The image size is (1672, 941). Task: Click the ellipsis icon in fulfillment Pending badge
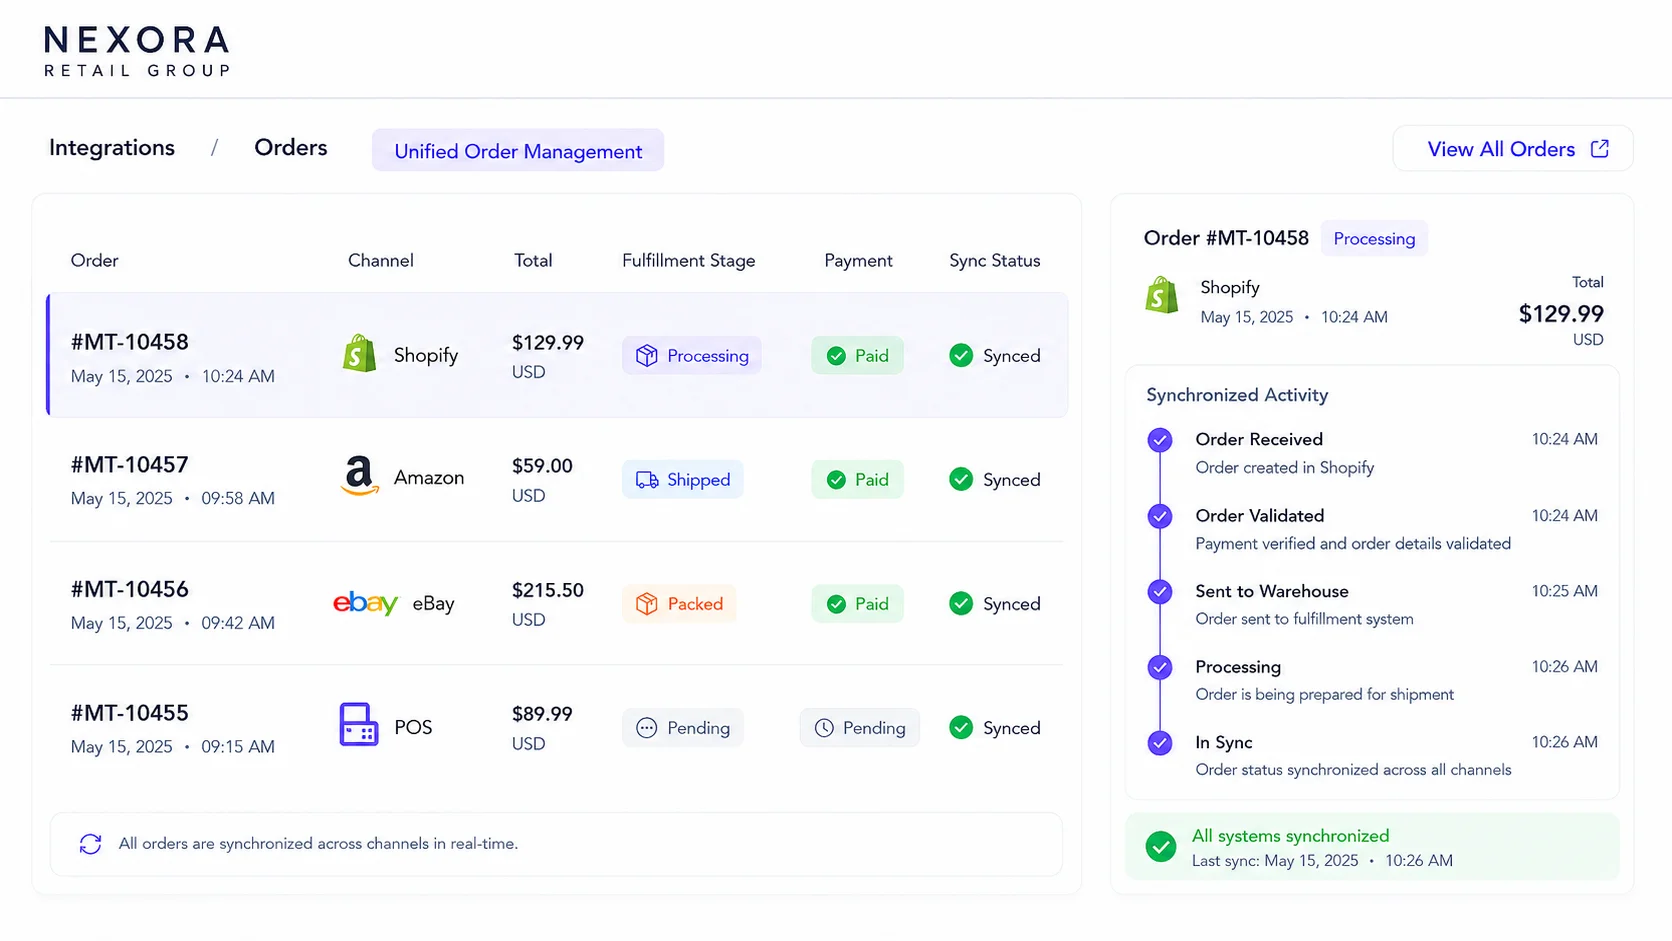[647, 728]
